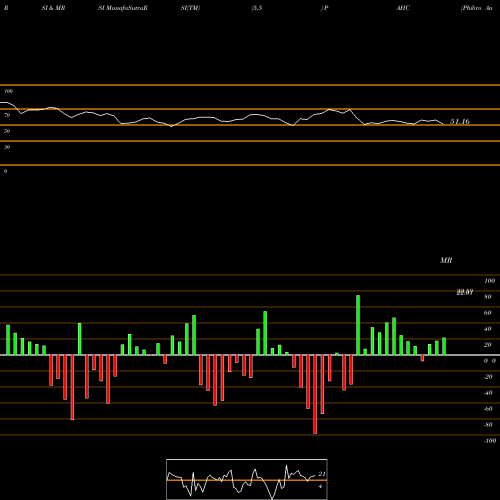Viewport: 500px width, 500px height.
Task: Click the RSI axis label 100
Action: tap(8, 91)
